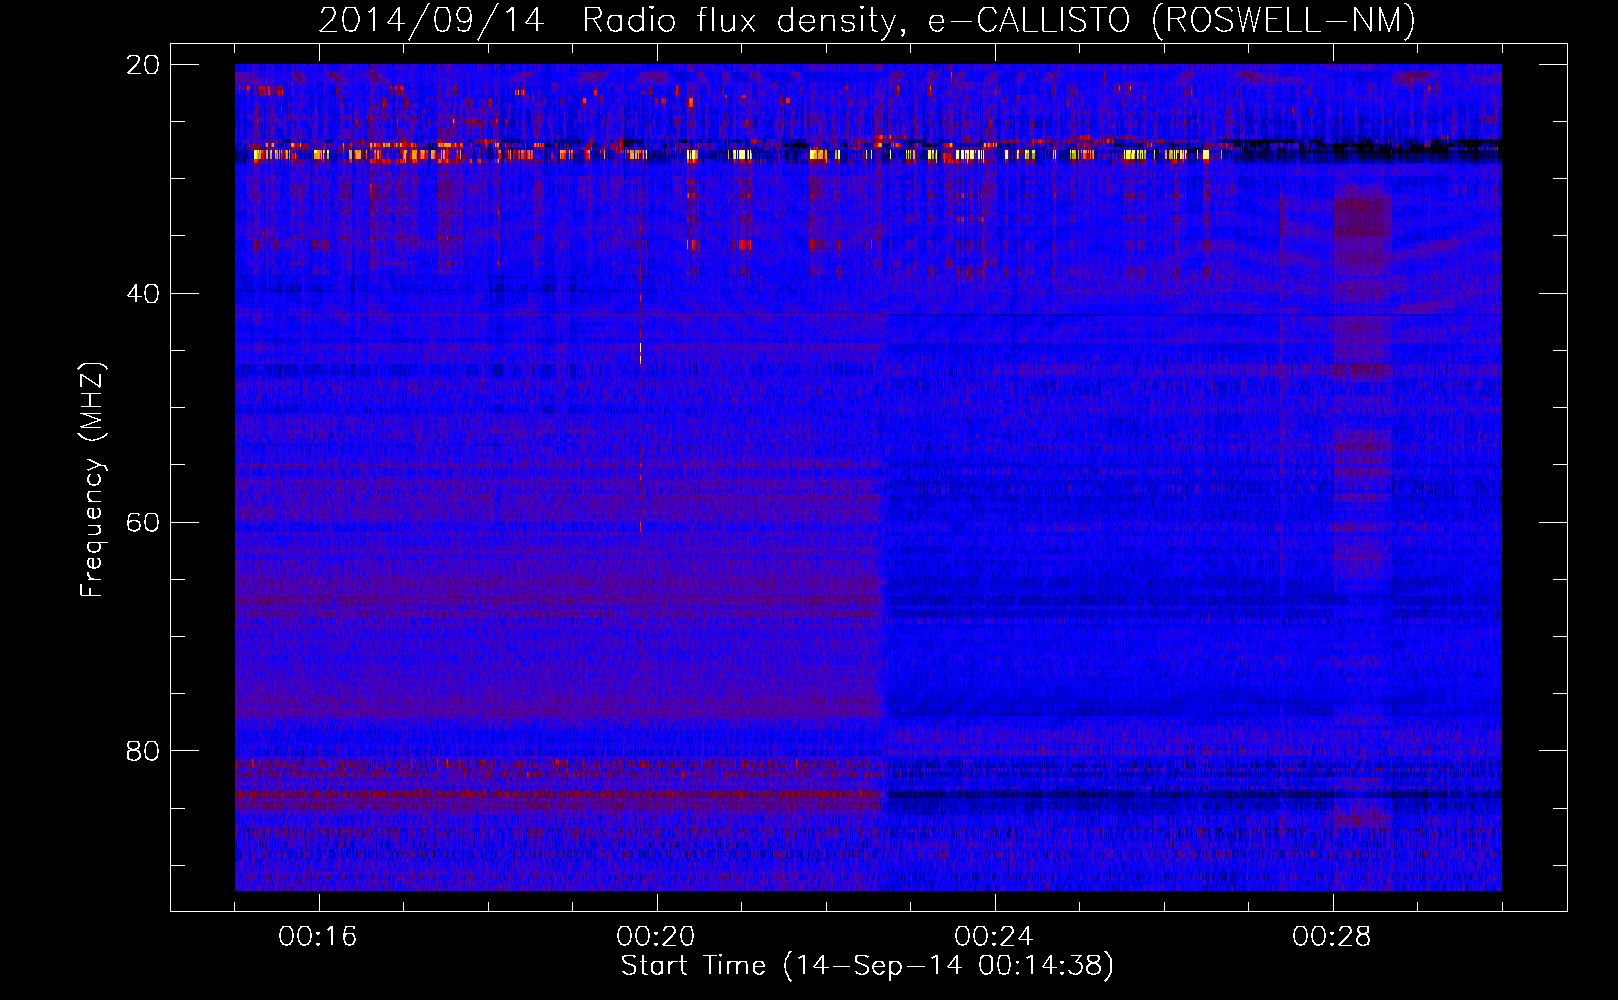The height and width of the screenshot is (1000, 1618).
Task: Click the "Frequency (MHZ)" axis label
Action: pos(92,480)
